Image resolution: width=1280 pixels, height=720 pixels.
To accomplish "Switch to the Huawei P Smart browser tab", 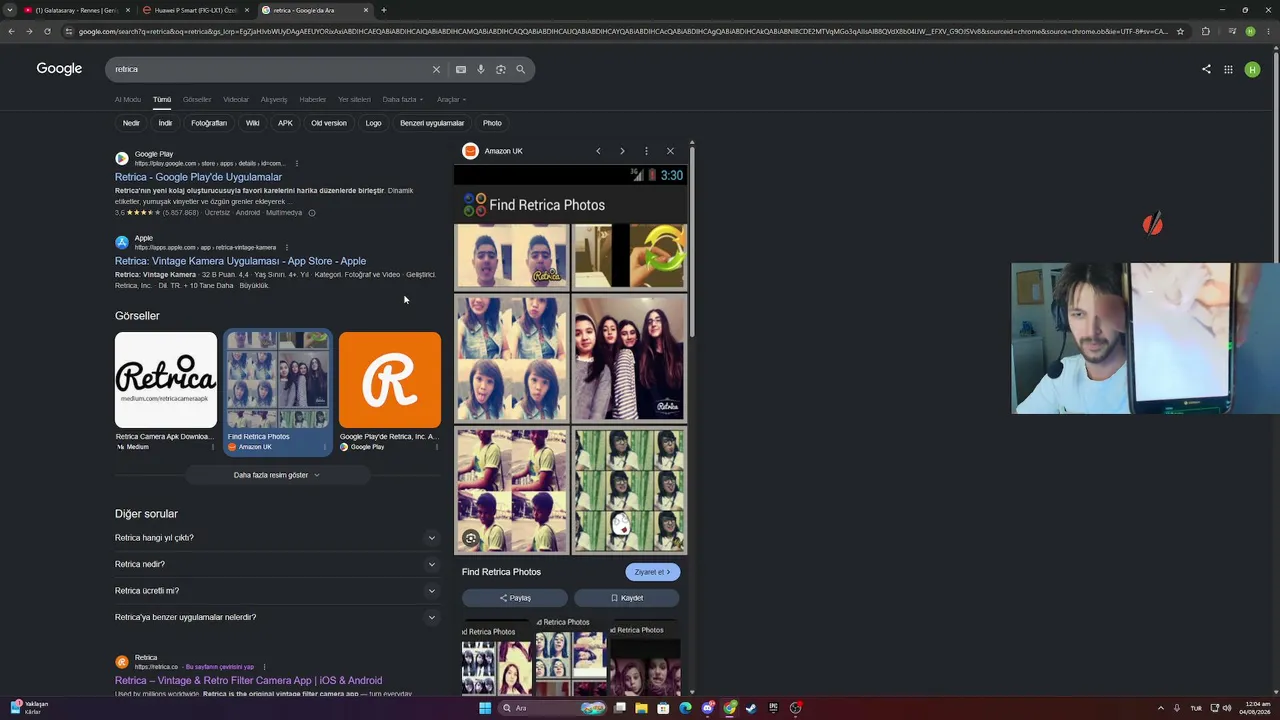I will coord(196,10).
